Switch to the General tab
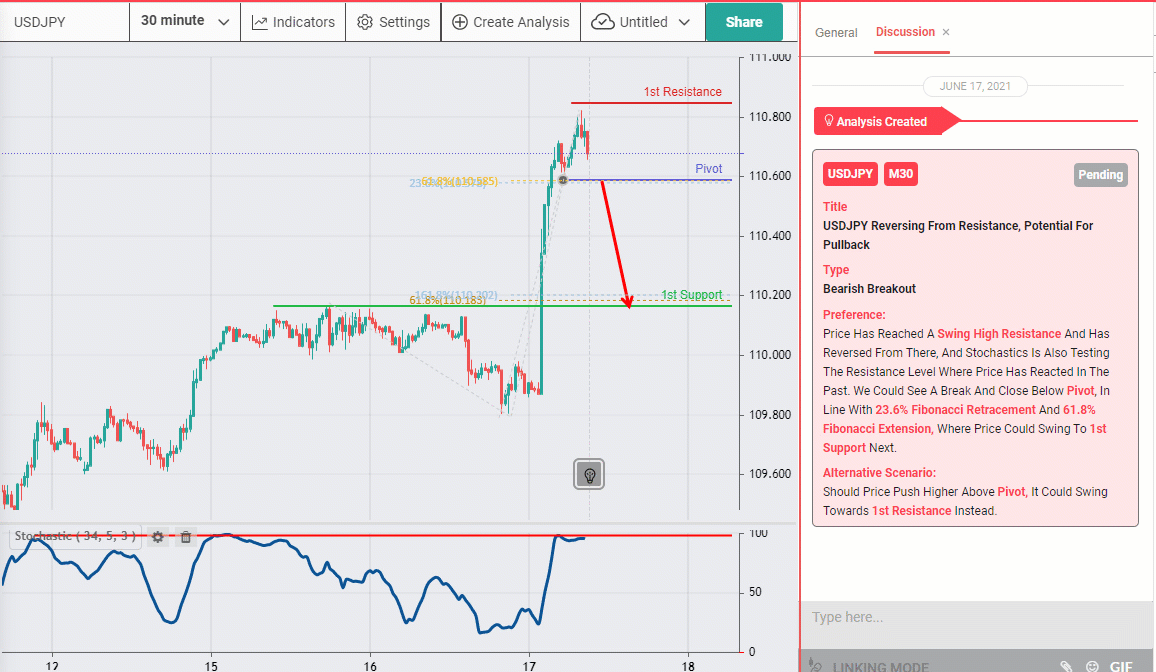Image resolution: width=1156 pixels, height=672 pixels. [x=836, y=32]
